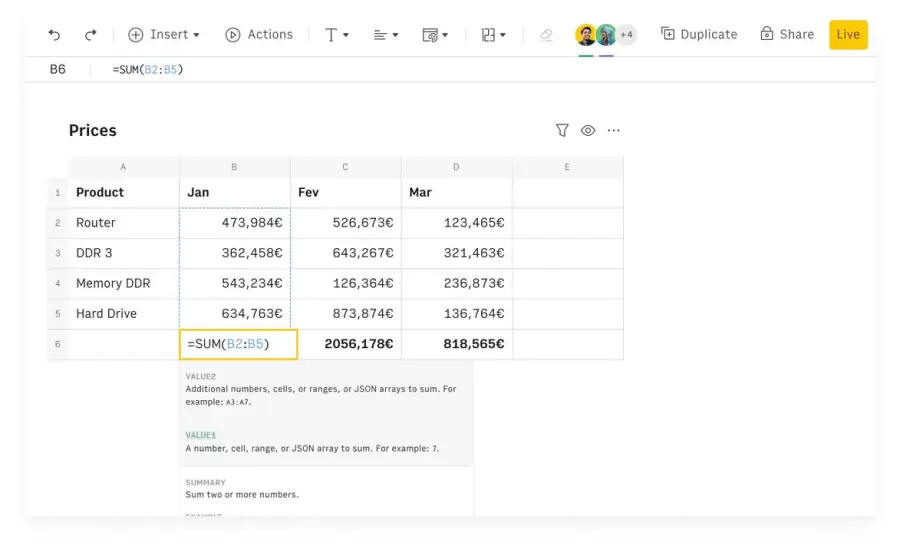Undo the last action
This screenshot has height=553, width=900.
(54, 35)
